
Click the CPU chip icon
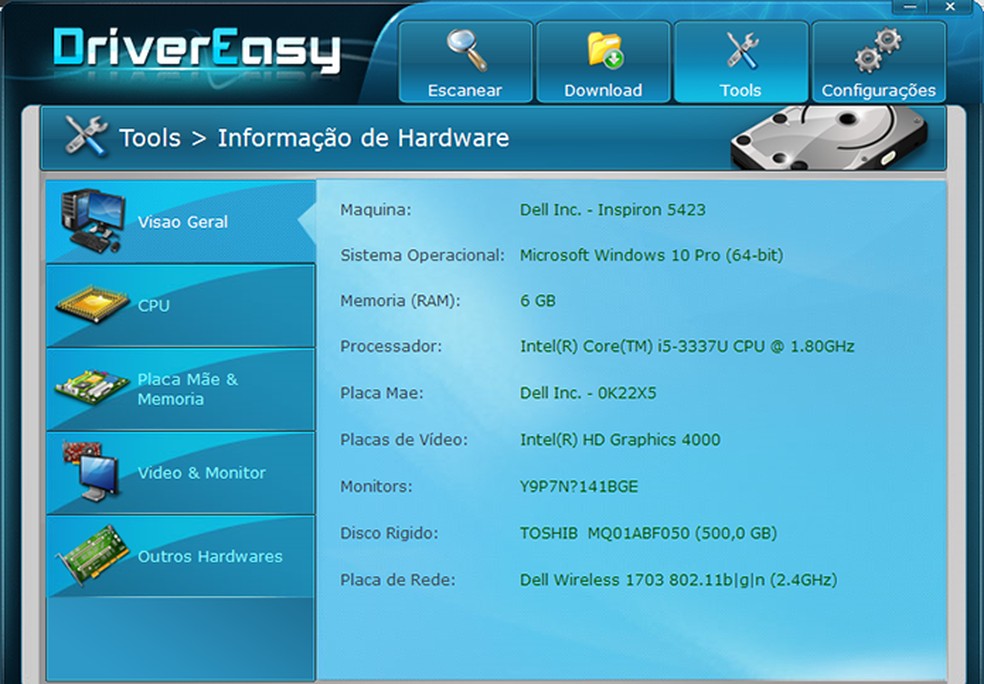(93, 304)
